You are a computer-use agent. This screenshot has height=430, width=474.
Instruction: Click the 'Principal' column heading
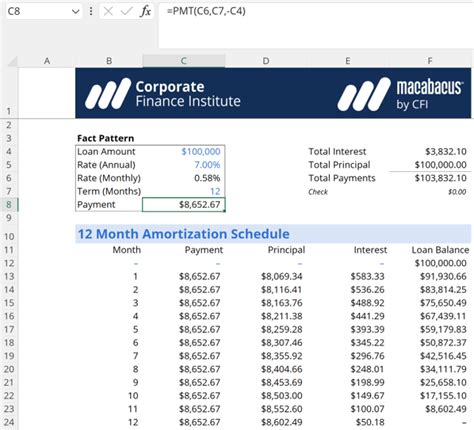point(286,250)
